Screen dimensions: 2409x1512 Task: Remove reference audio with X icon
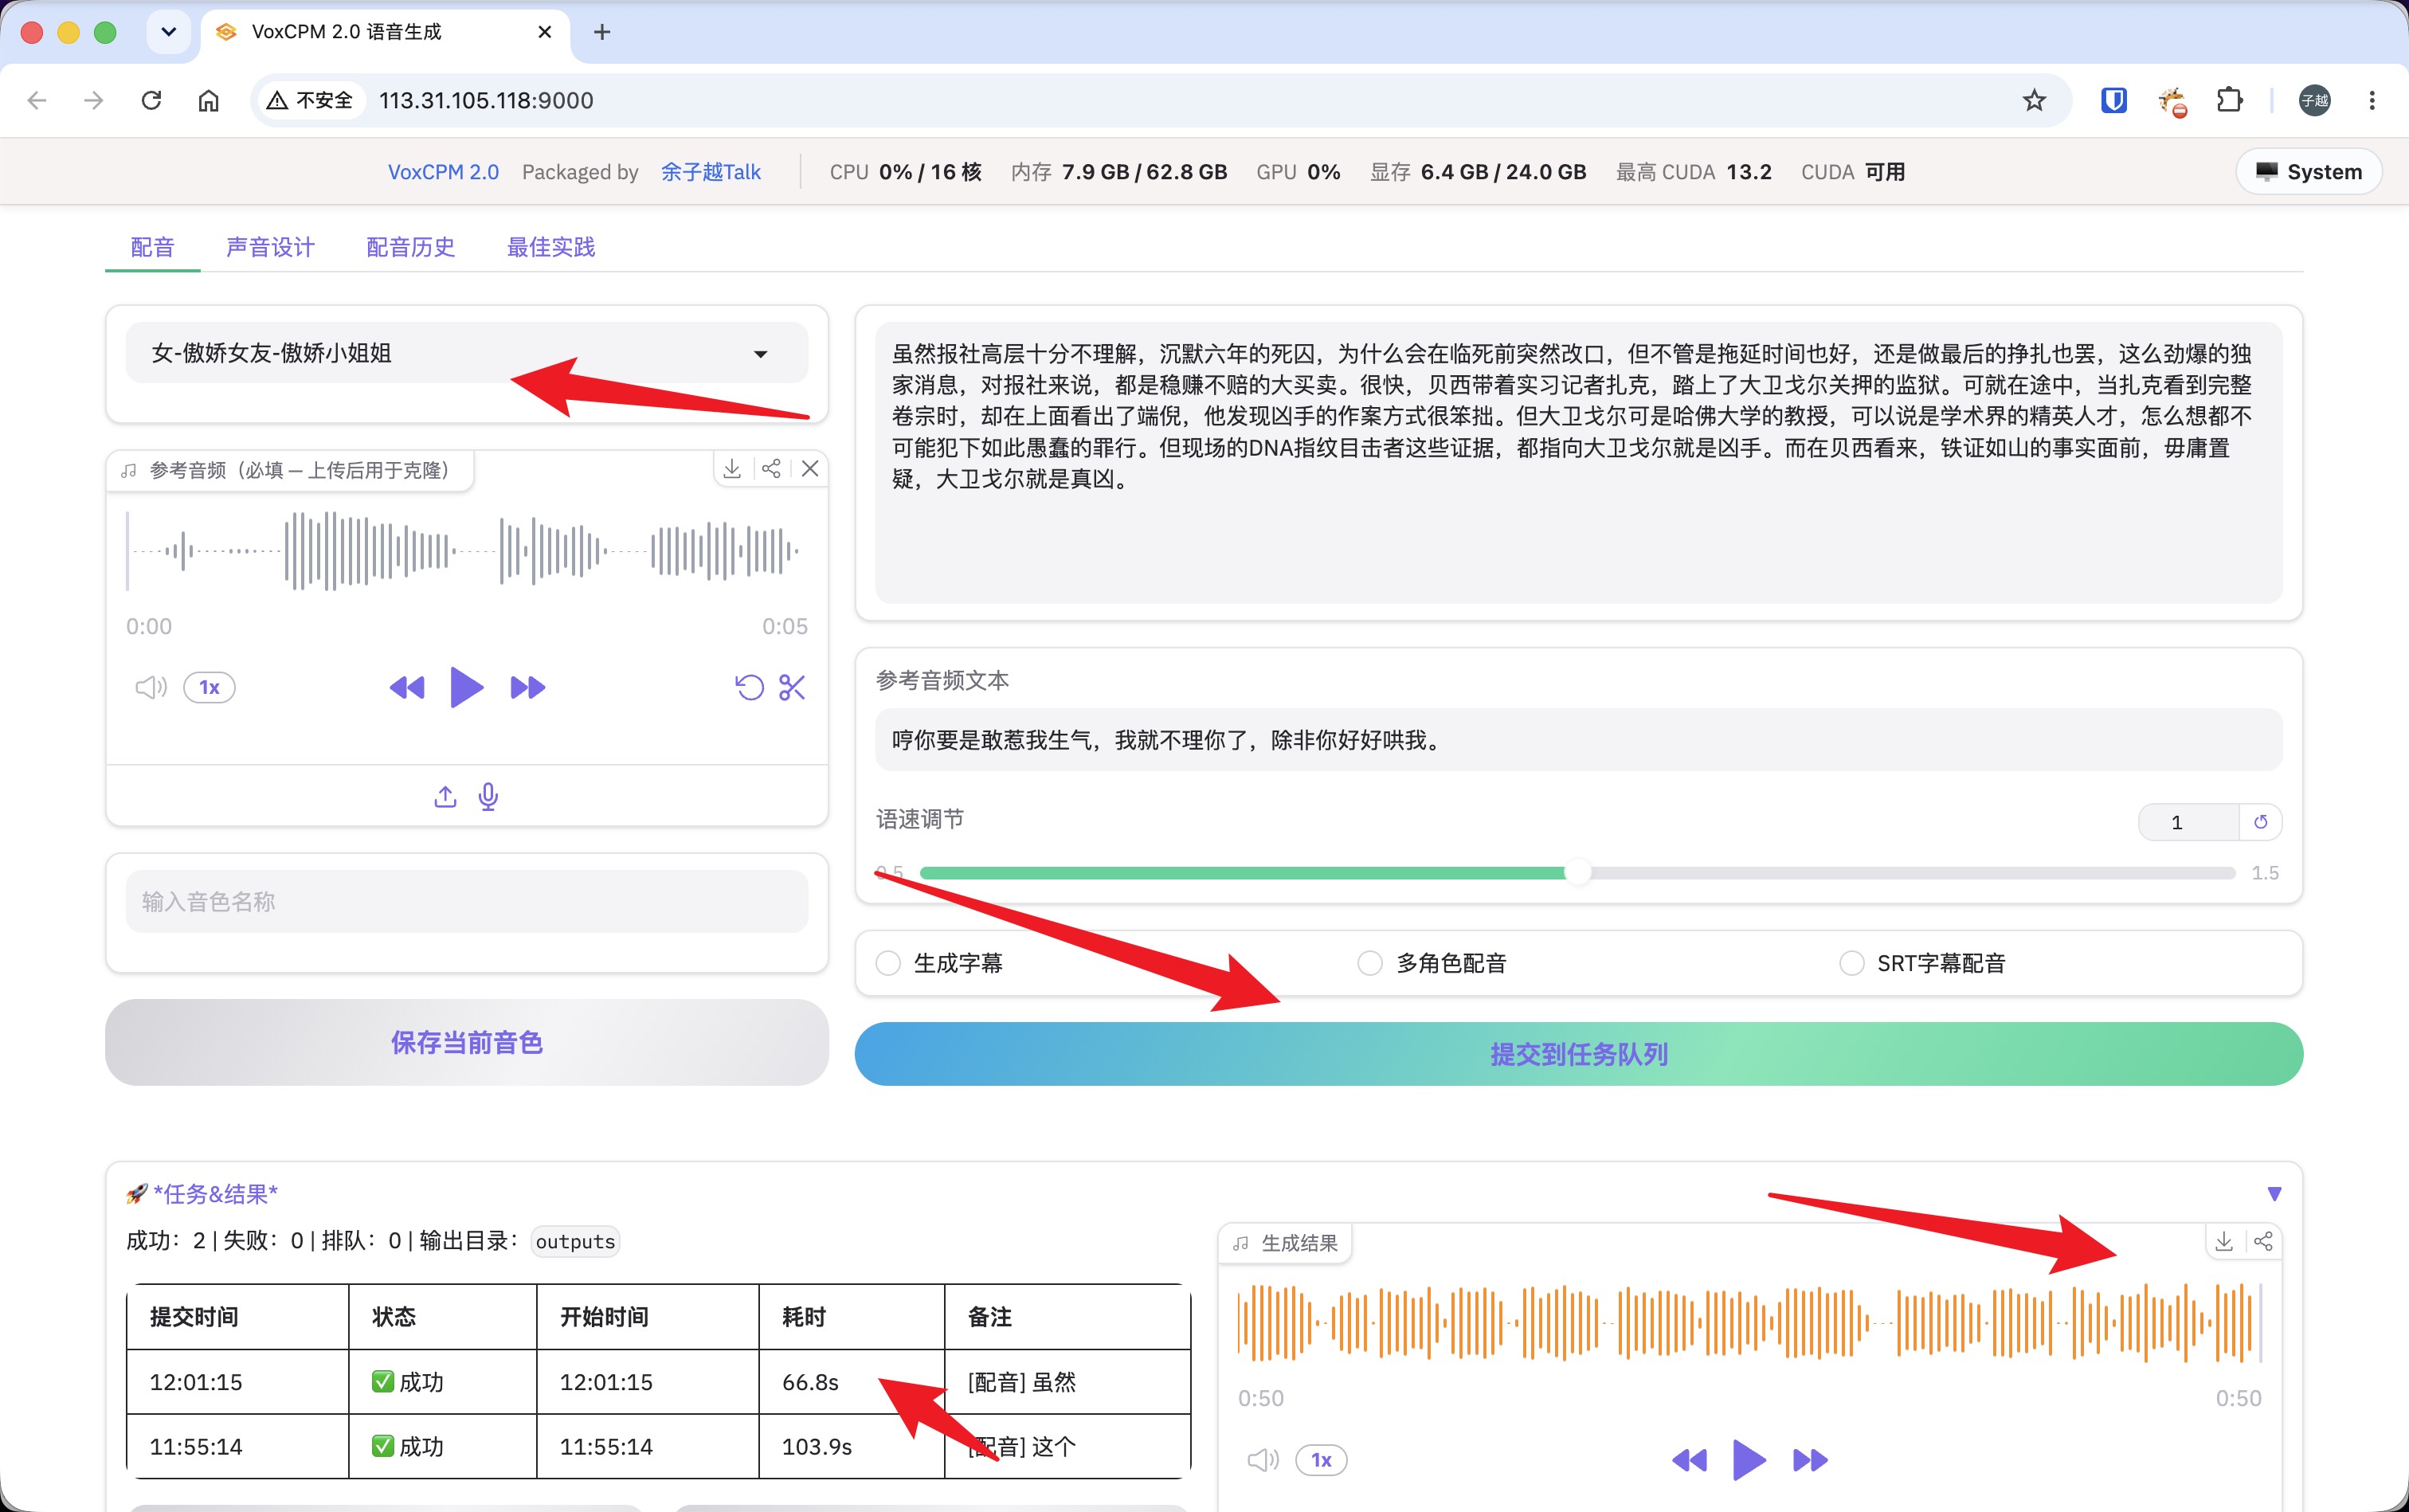(810, 468)
